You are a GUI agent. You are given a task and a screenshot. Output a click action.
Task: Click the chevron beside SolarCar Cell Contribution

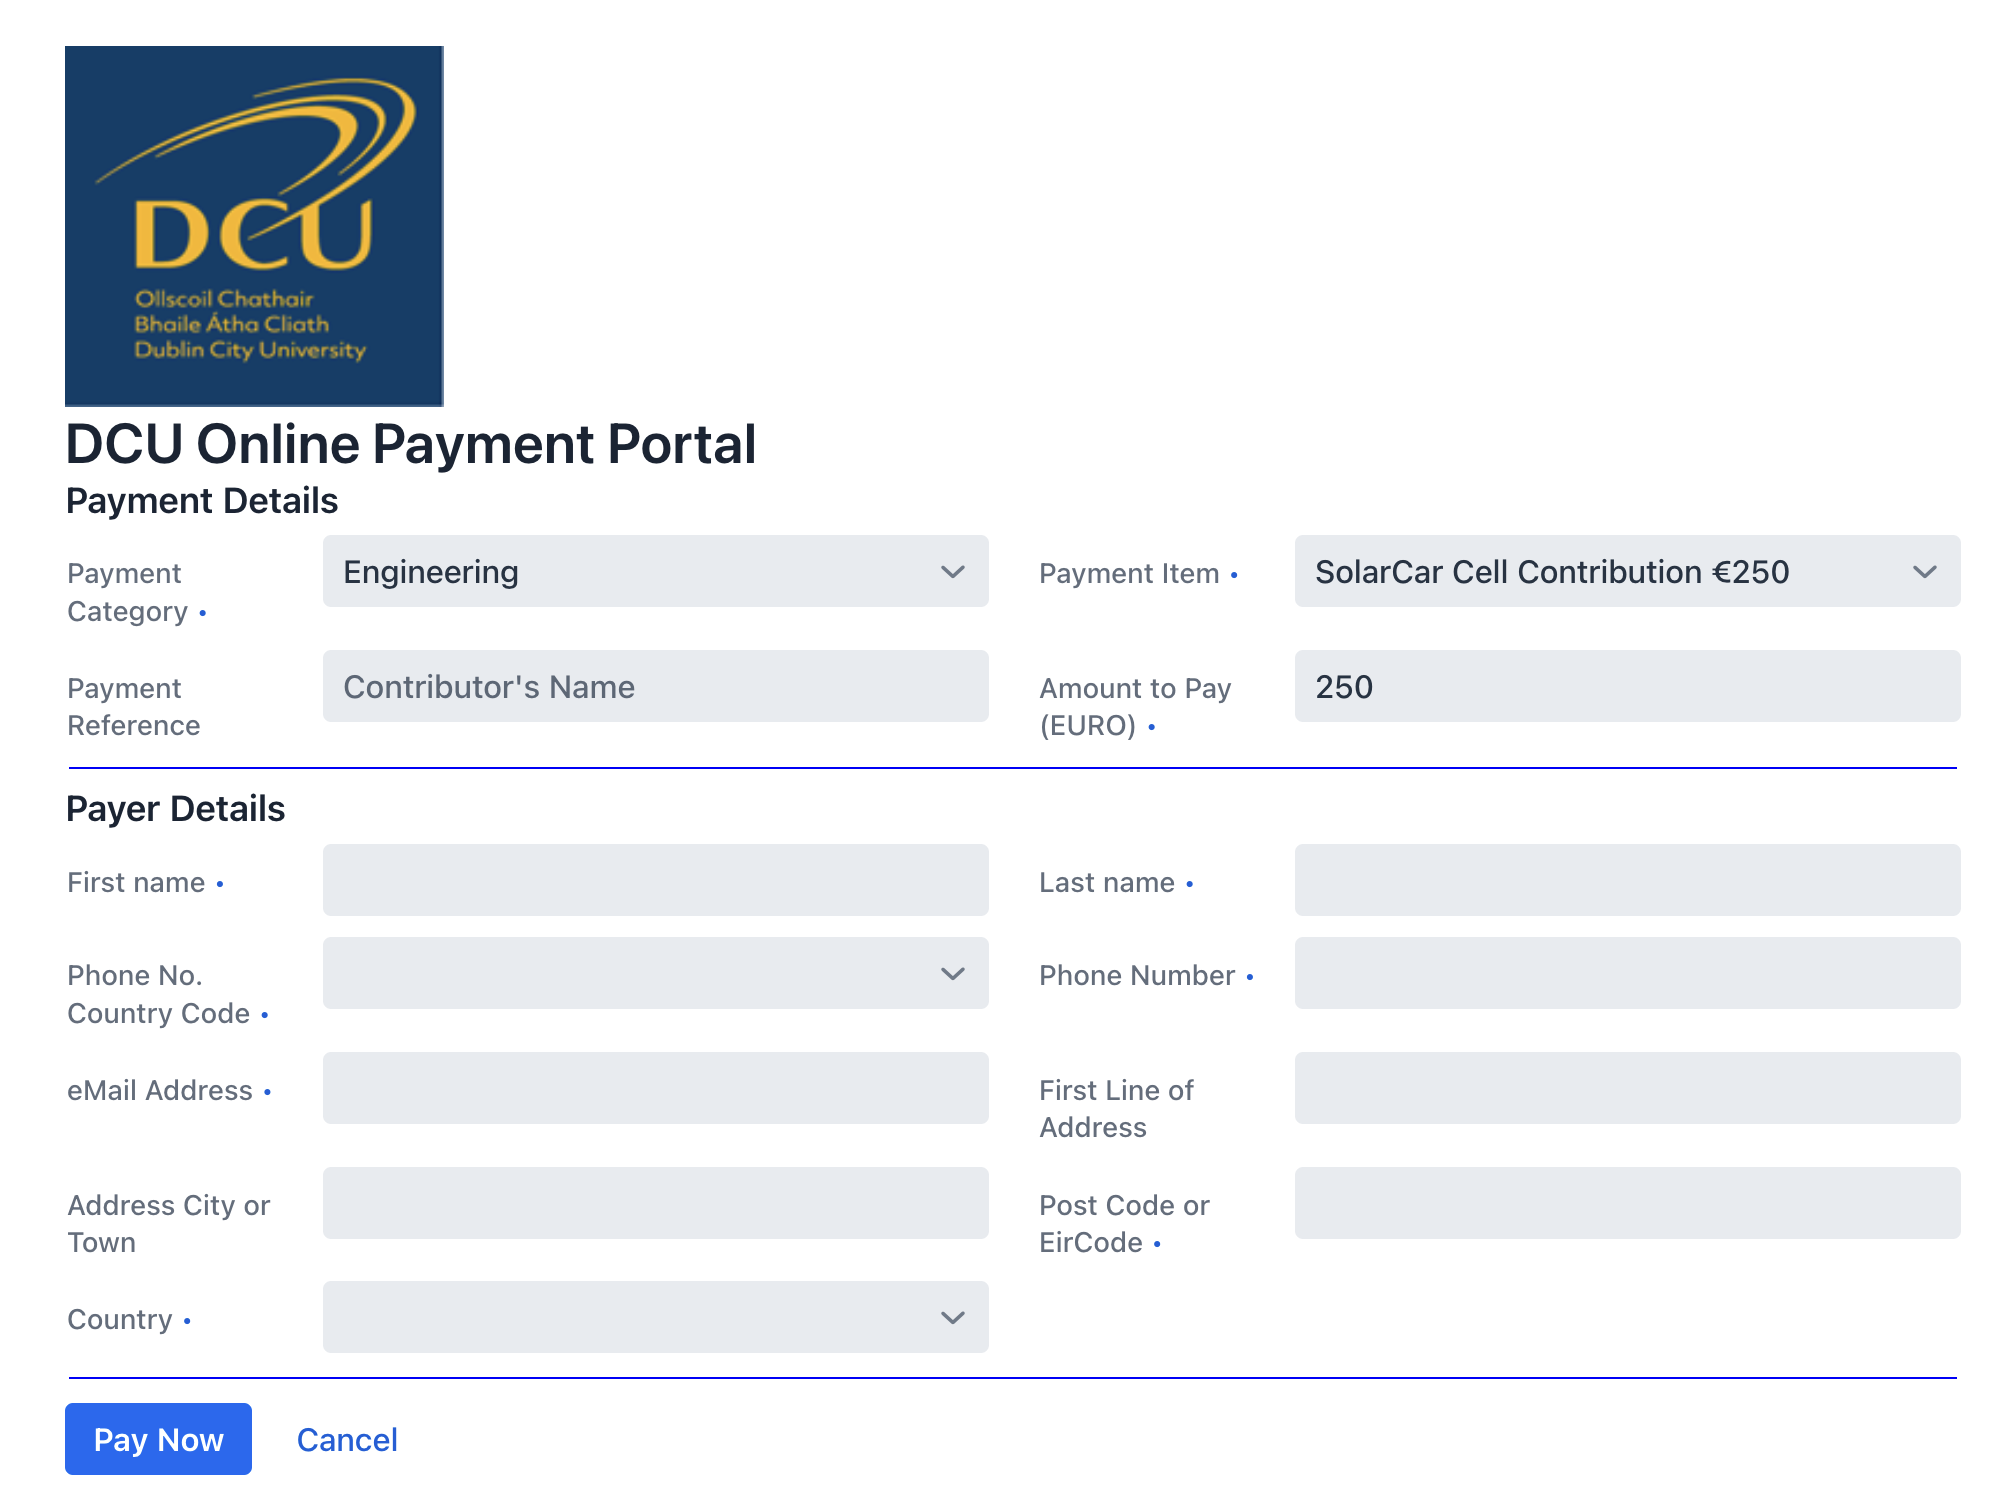point(1925,572)
